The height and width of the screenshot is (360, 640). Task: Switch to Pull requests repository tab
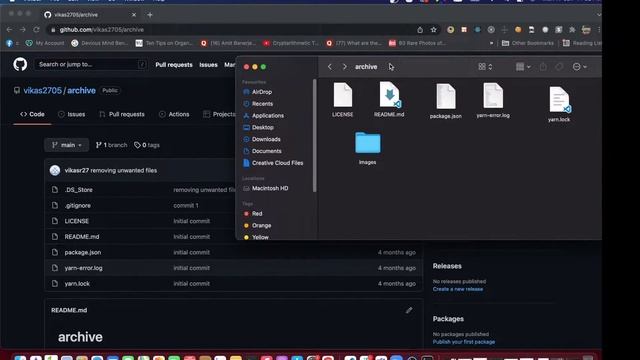click(x=122, y=114)
